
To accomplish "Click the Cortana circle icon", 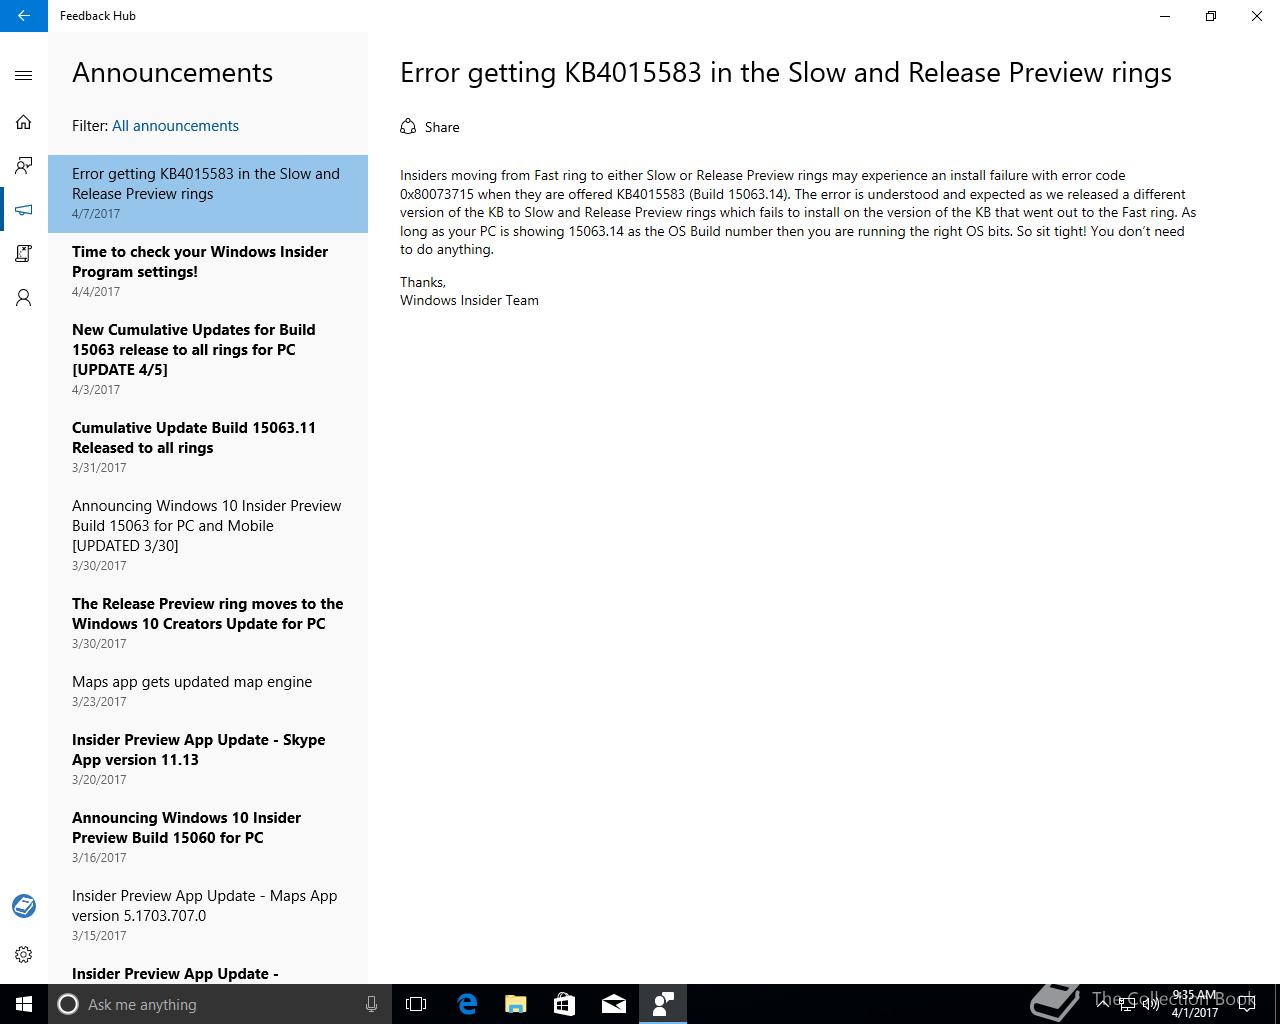I will [x=68, y=1004].
